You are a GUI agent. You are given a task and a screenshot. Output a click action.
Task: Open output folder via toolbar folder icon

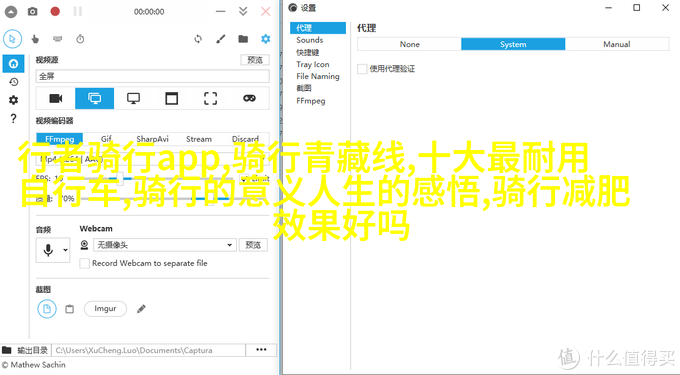coord(243,39)
